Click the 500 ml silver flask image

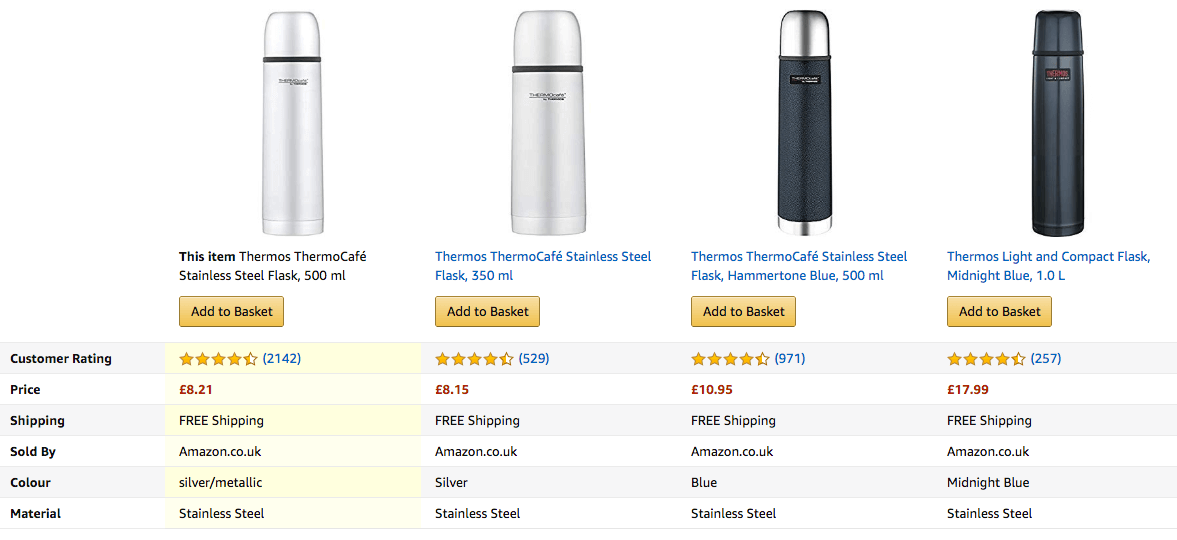click(293, 123)
